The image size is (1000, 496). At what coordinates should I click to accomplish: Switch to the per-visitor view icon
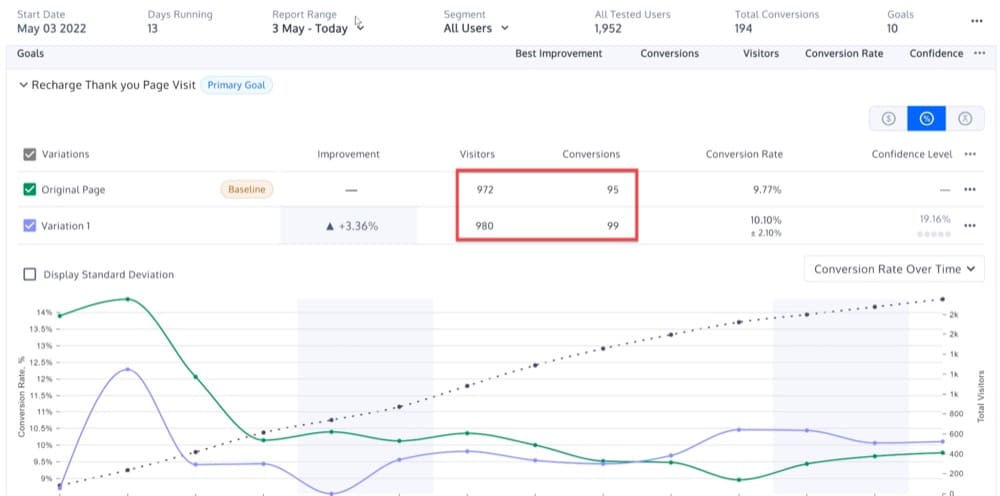tap(964, 119)
